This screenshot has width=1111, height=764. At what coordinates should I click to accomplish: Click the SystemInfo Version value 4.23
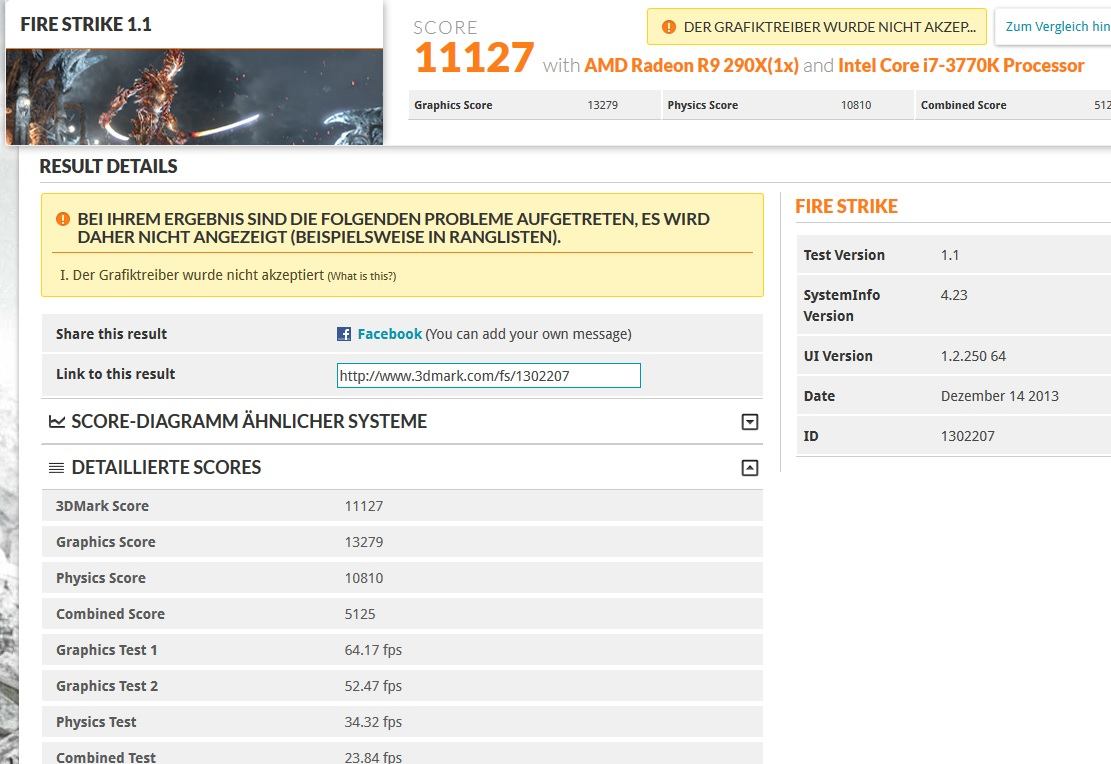(x=954, y=296)
